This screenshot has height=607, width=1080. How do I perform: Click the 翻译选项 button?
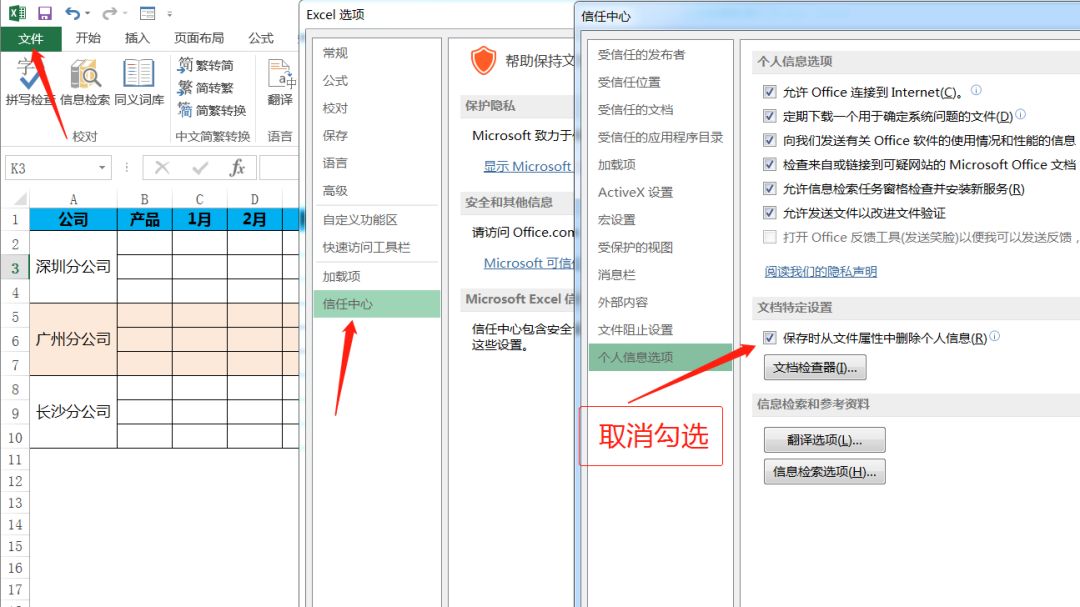[824, 440]
